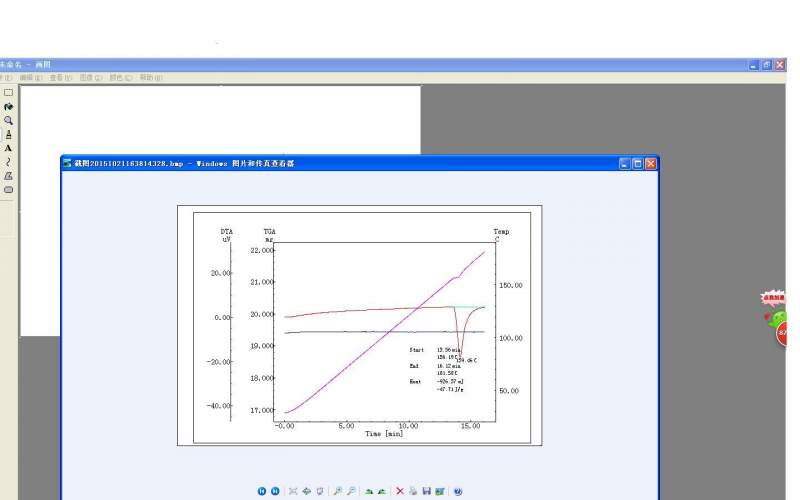Click the white Paint canvas area
Image resolution: width=800 pixels, height=500 pixels.
(219, 120)
